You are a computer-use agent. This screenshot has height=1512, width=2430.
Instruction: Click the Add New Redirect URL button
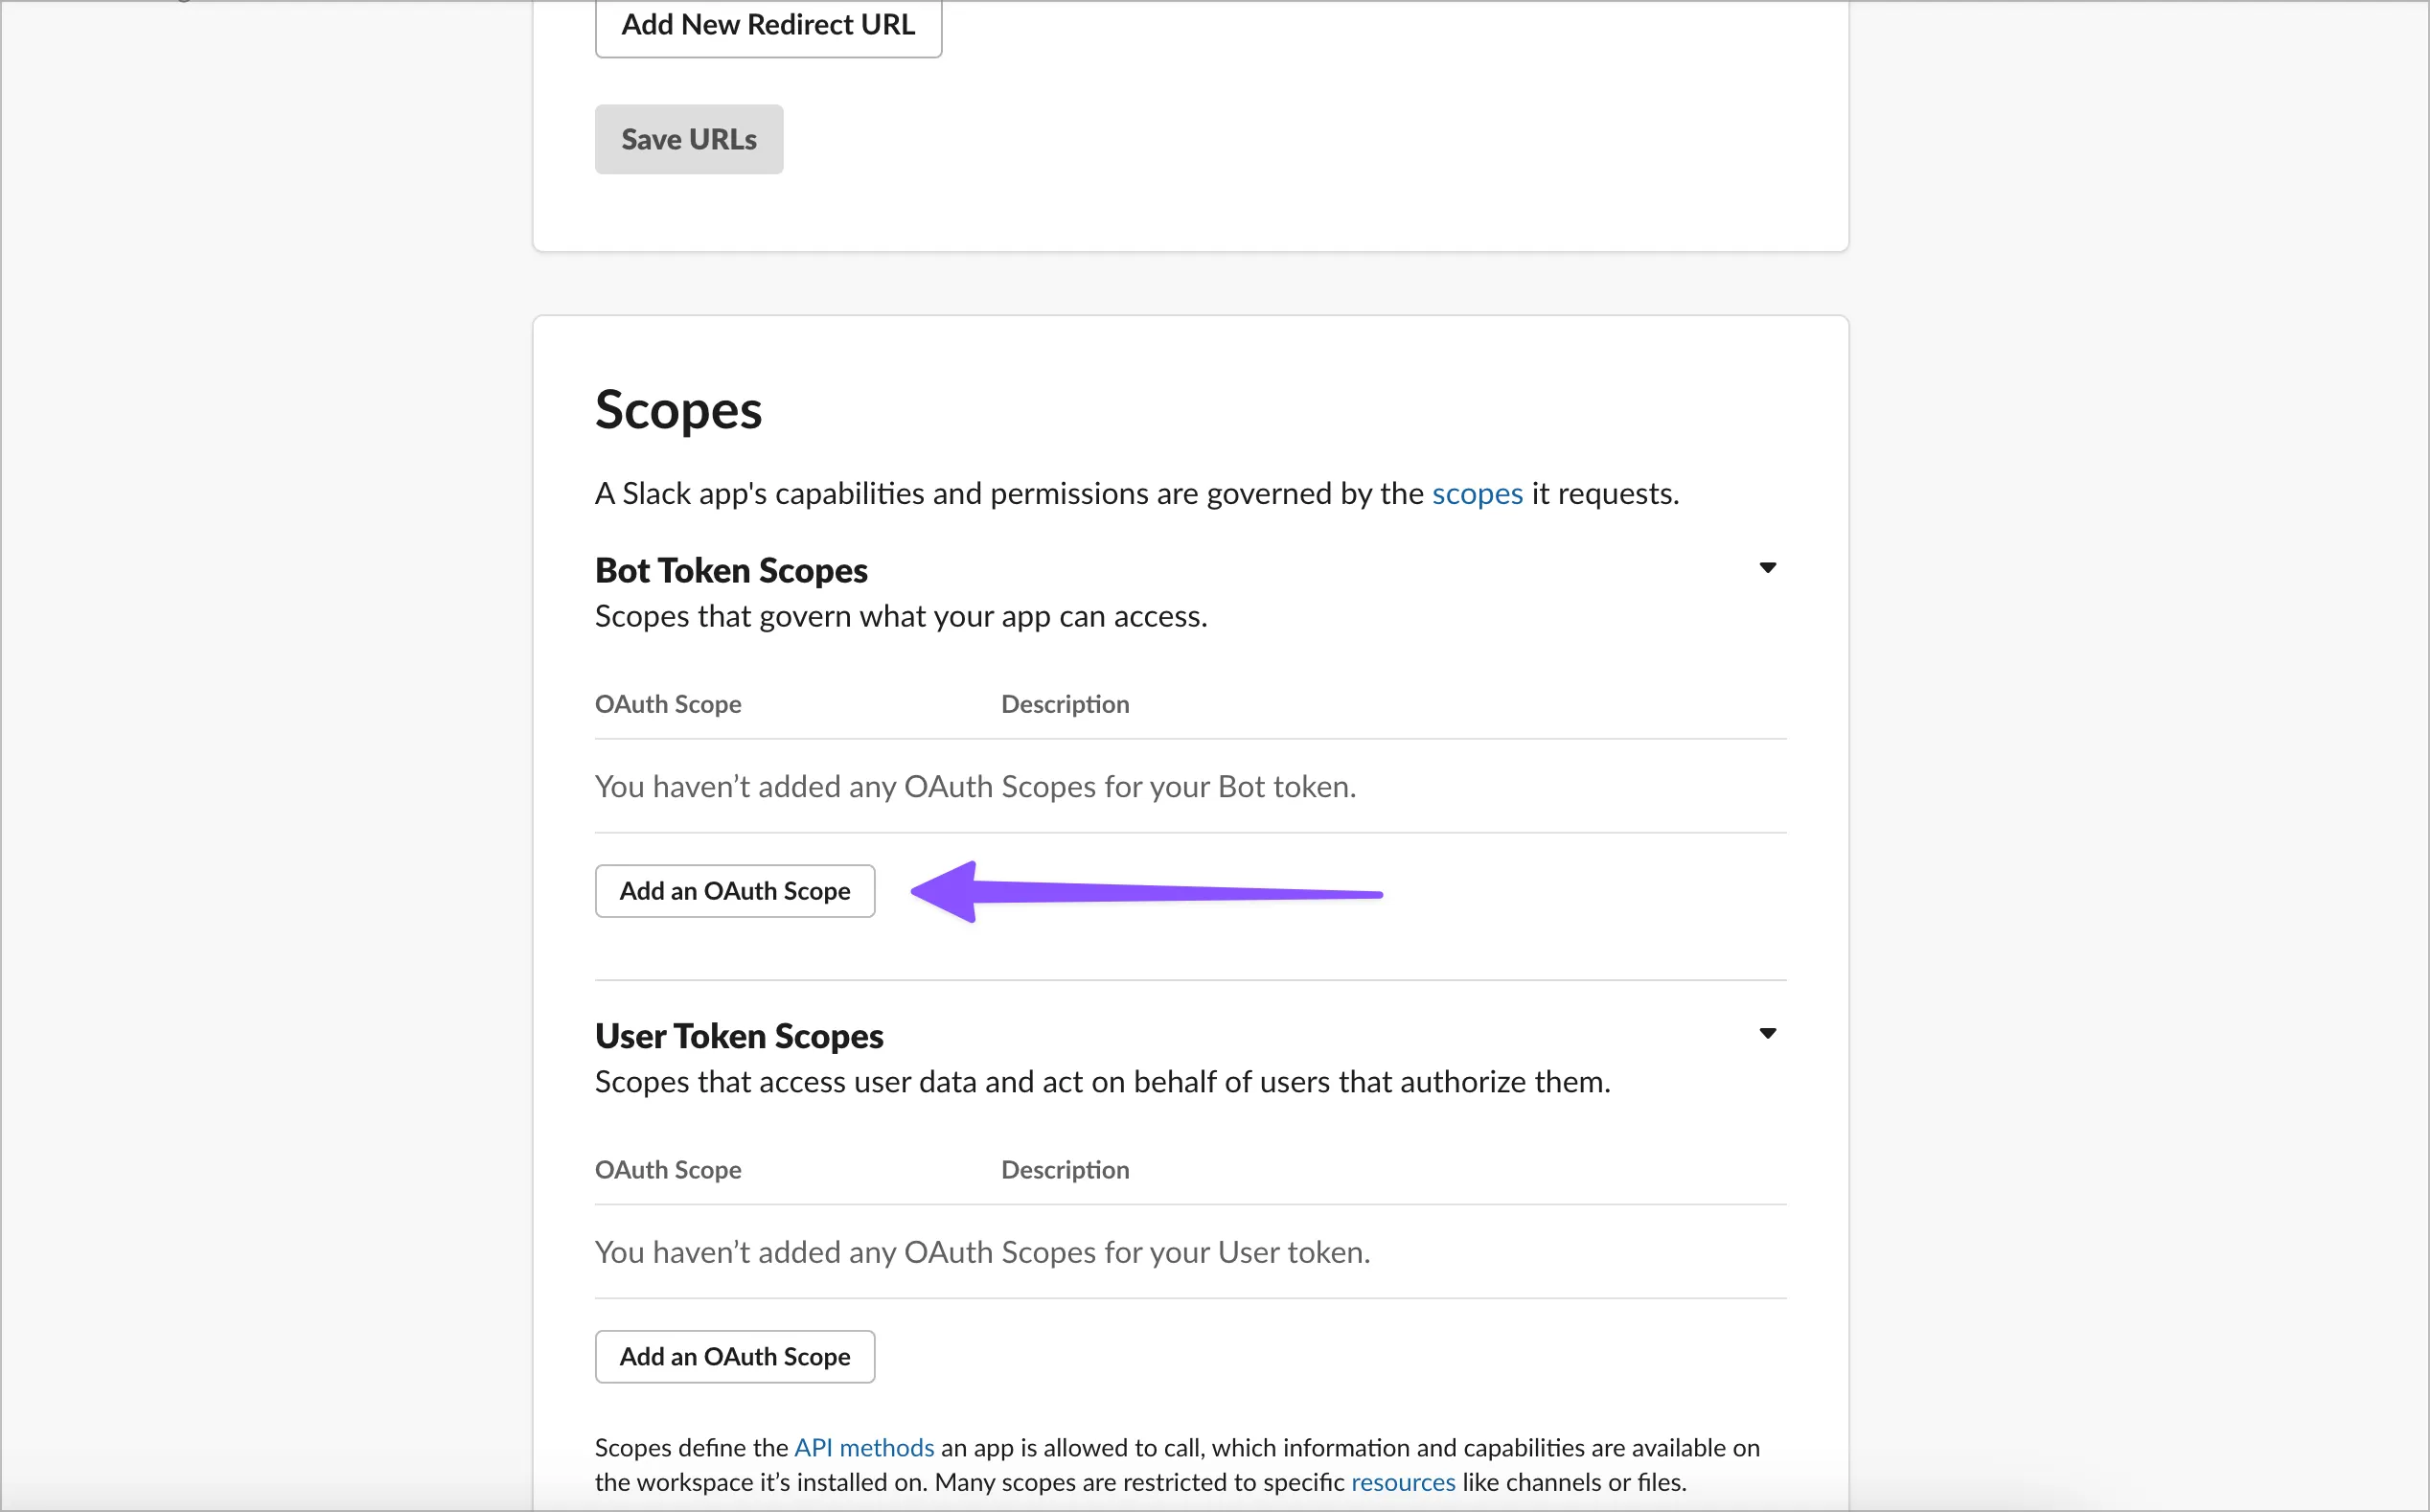(x=768, y=26)
